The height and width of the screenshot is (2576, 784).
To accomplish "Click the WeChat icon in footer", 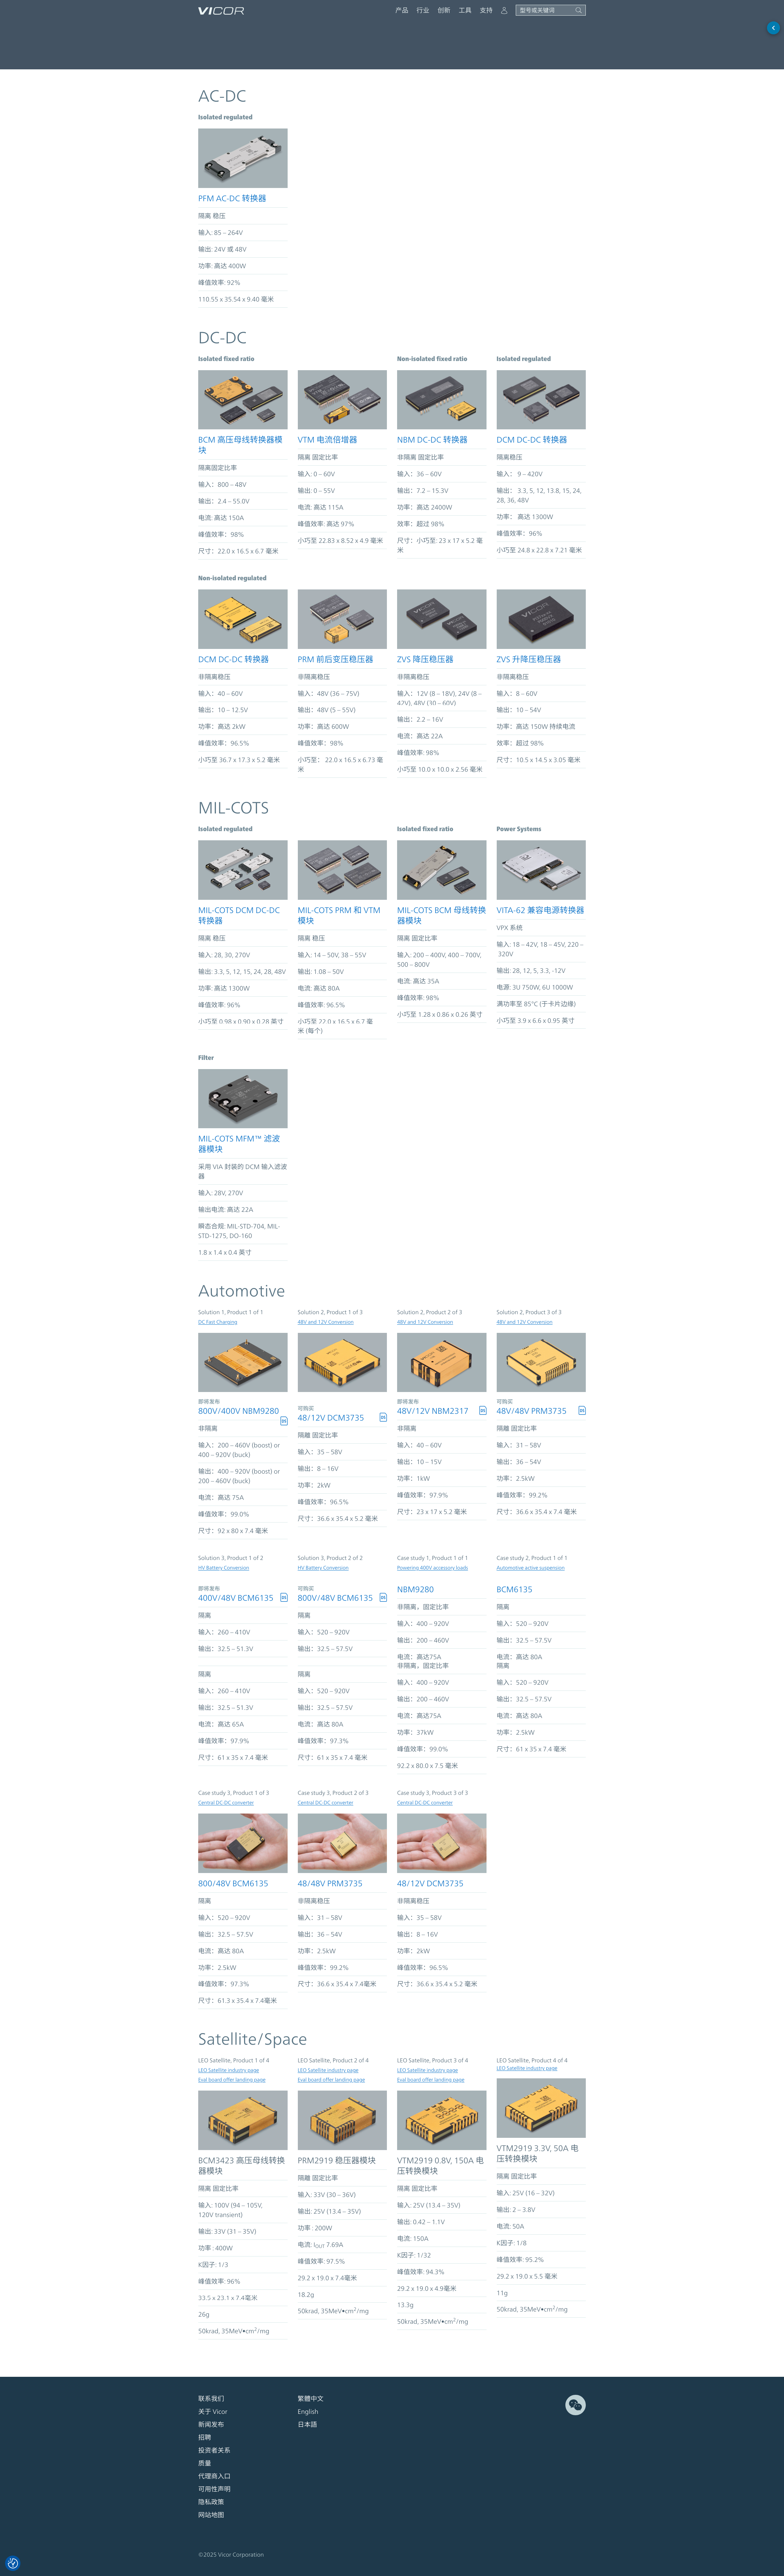I will [575, 2405].
